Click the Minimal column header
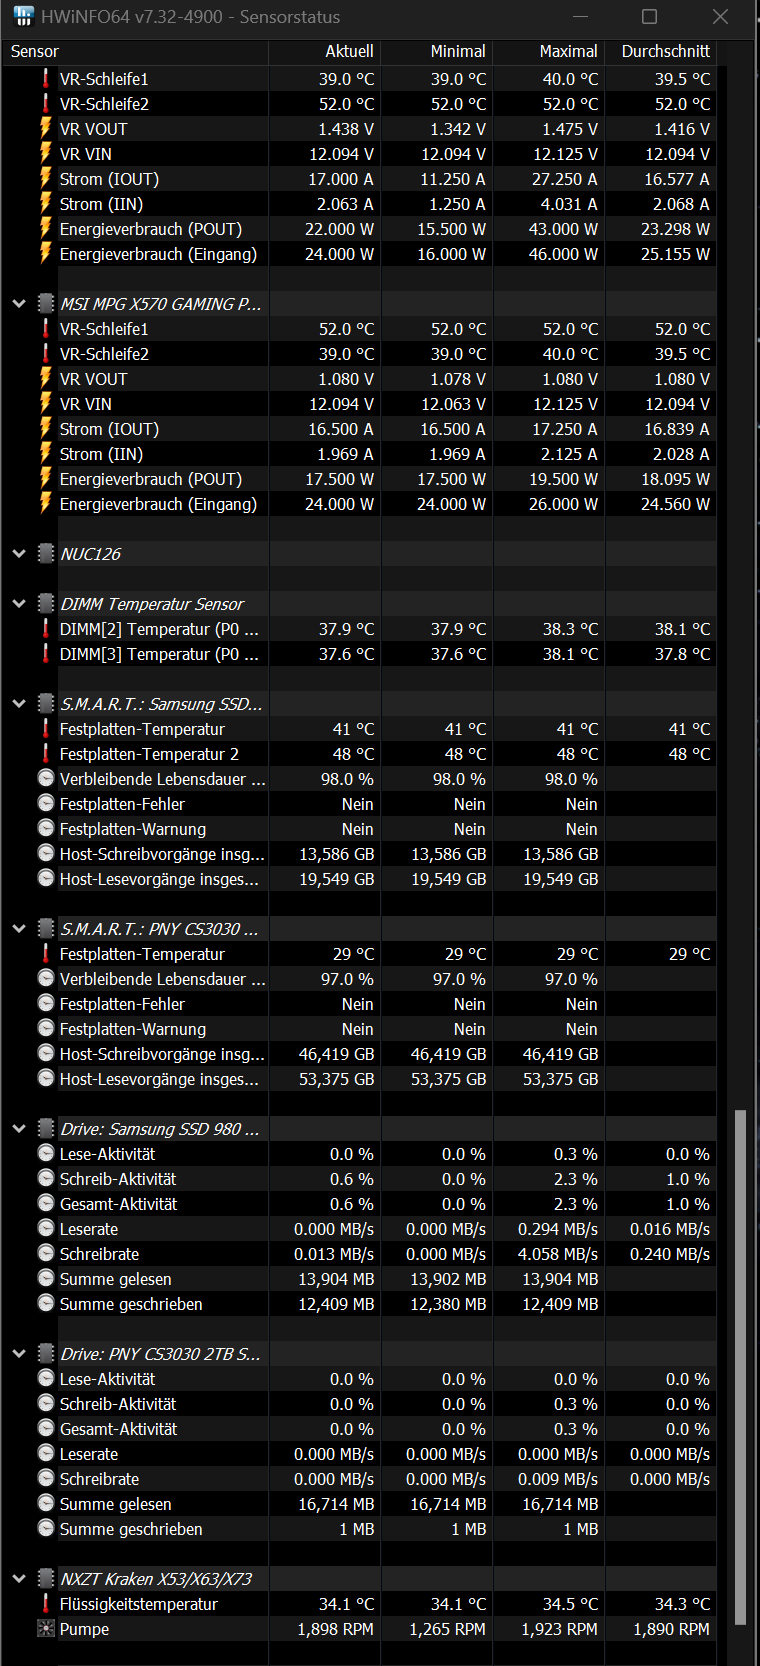The image size is (760, 1666). (436, 51)
